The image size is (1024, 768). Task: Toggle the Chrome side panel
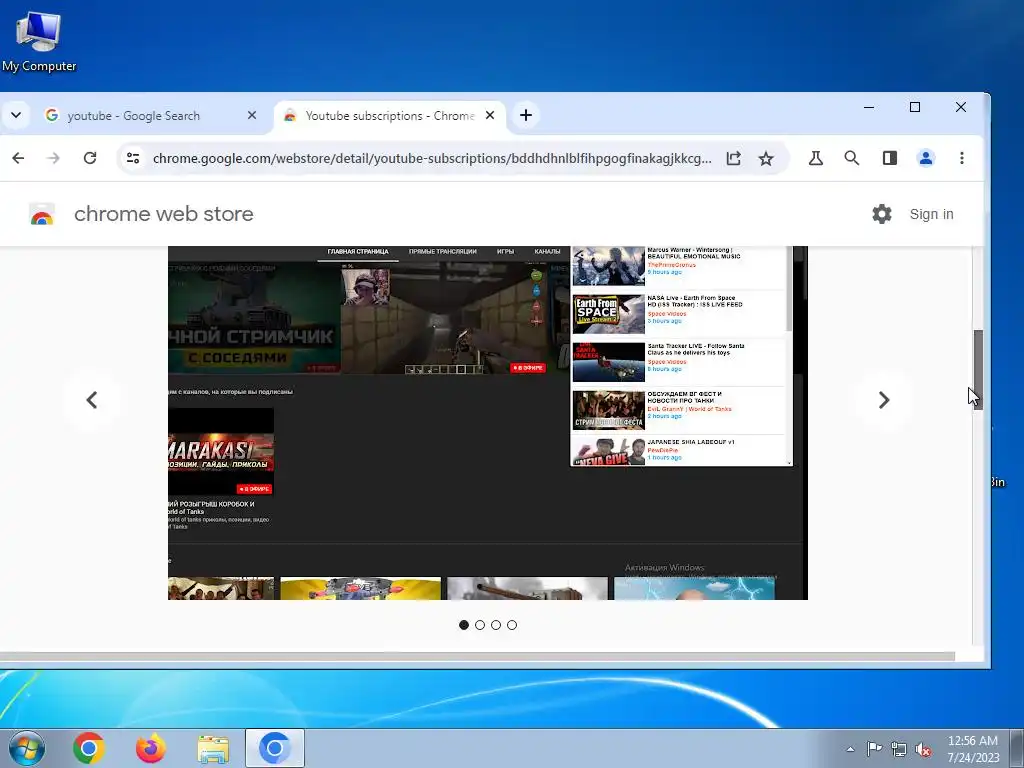(889, 158)
